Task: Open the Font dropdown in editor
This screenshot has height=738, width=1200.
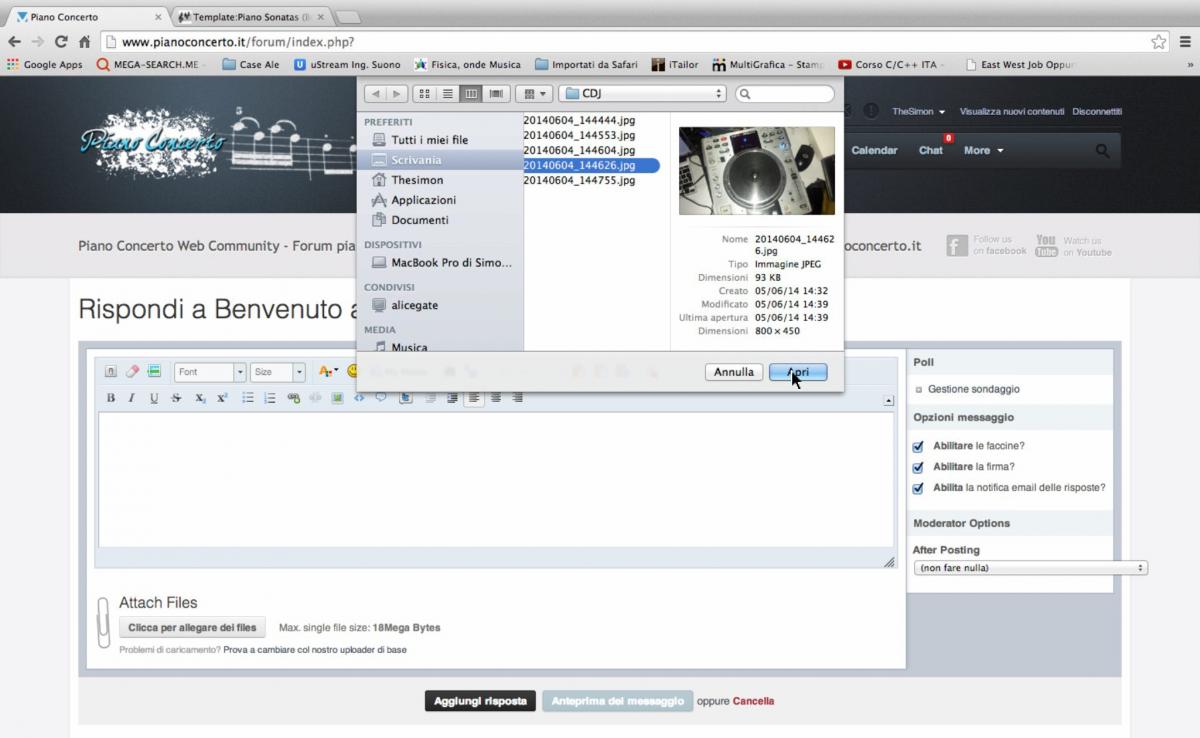Action: 210,372
